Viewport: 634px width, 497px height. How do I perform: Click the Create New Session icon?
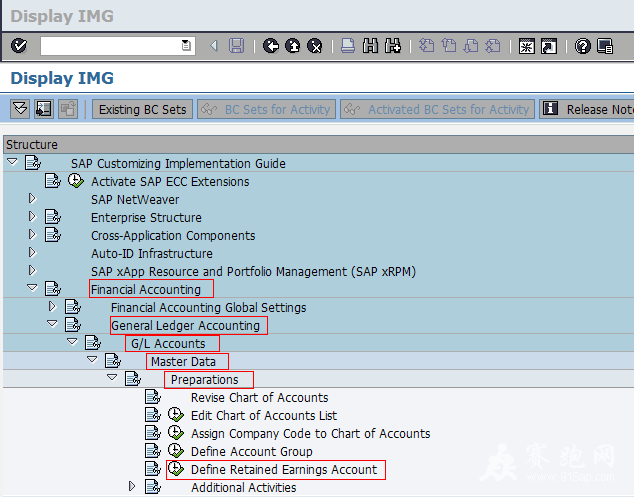[526, 46]
